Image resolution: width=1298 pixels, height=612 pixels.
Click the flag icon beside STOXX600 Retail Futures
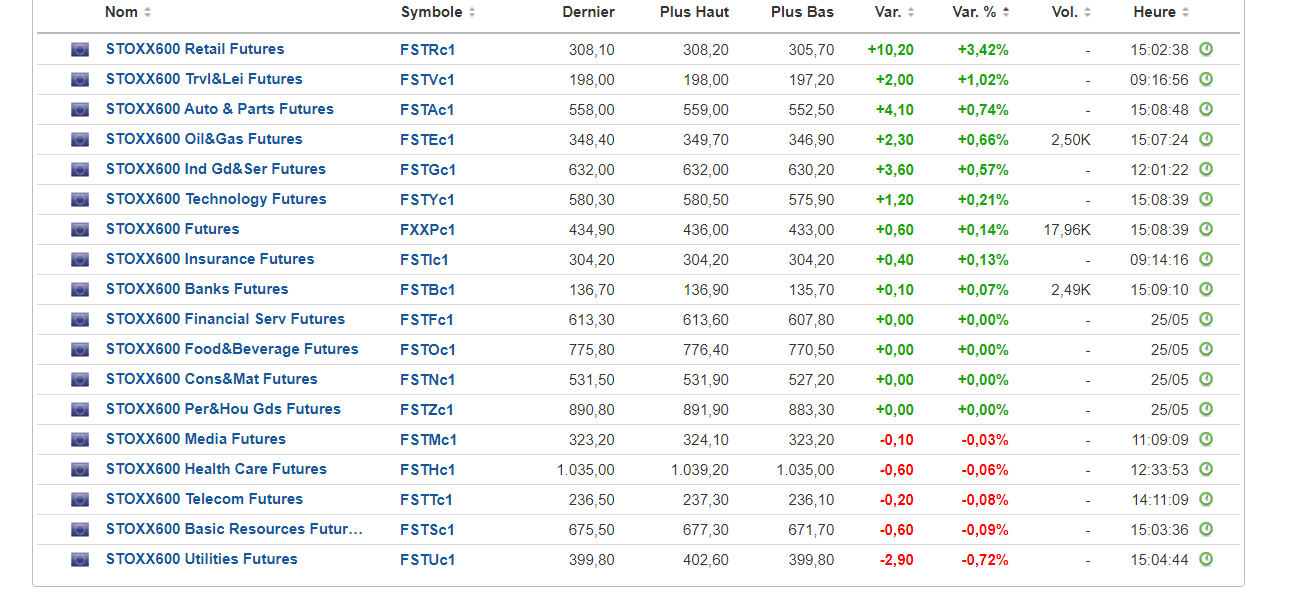click(x=80, y=50)
